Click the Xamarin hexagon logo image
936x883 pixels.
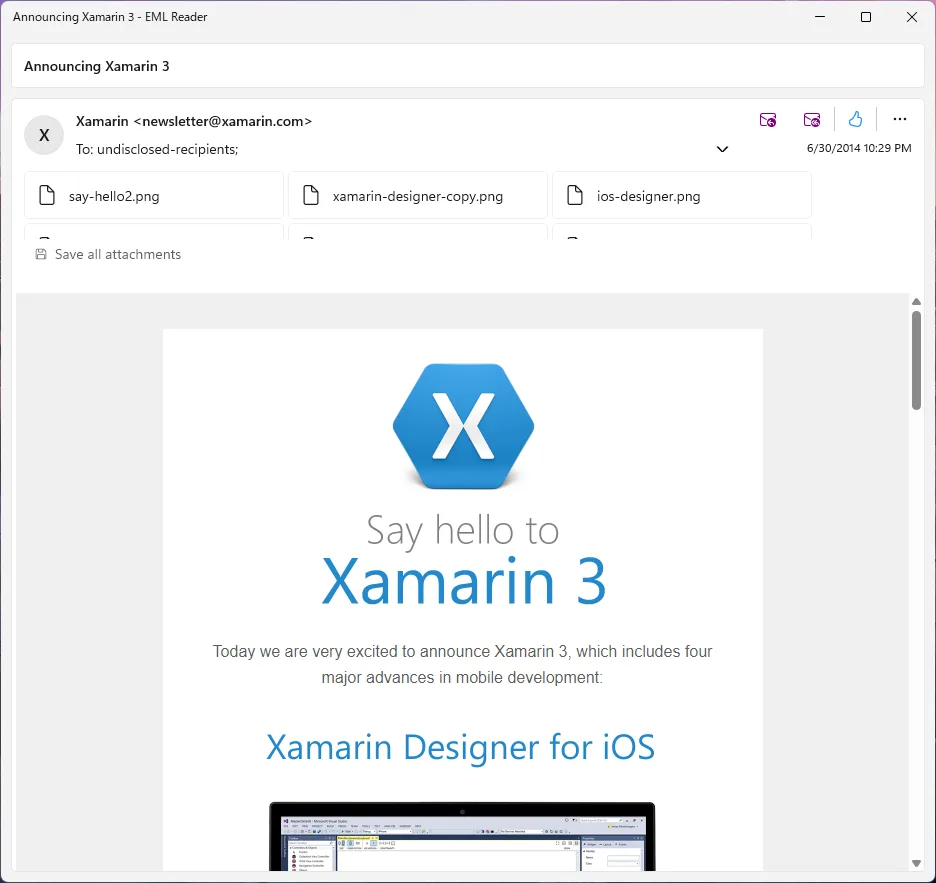(463, 426)
